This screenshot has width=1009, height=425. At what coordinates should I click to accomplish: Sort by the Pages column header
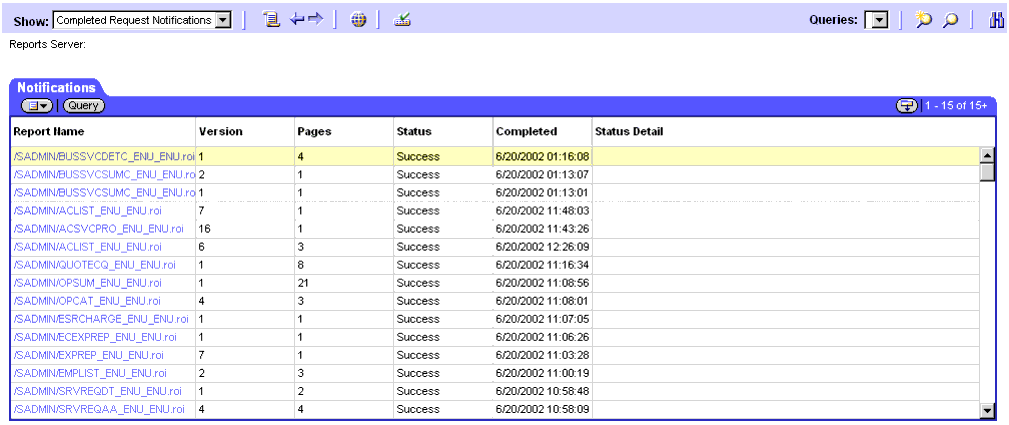coord(314,131)
